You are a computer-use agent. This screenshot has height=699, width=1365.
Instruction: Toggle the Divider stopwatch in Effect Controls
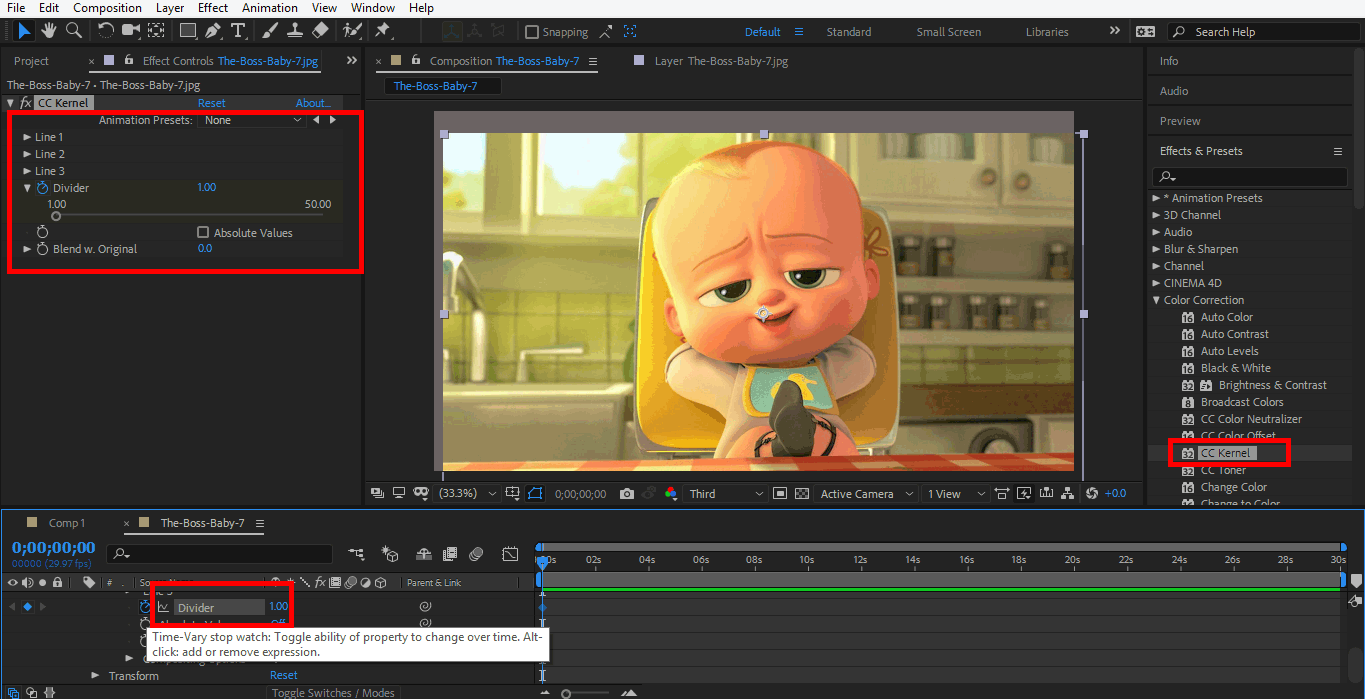point(41,187)
